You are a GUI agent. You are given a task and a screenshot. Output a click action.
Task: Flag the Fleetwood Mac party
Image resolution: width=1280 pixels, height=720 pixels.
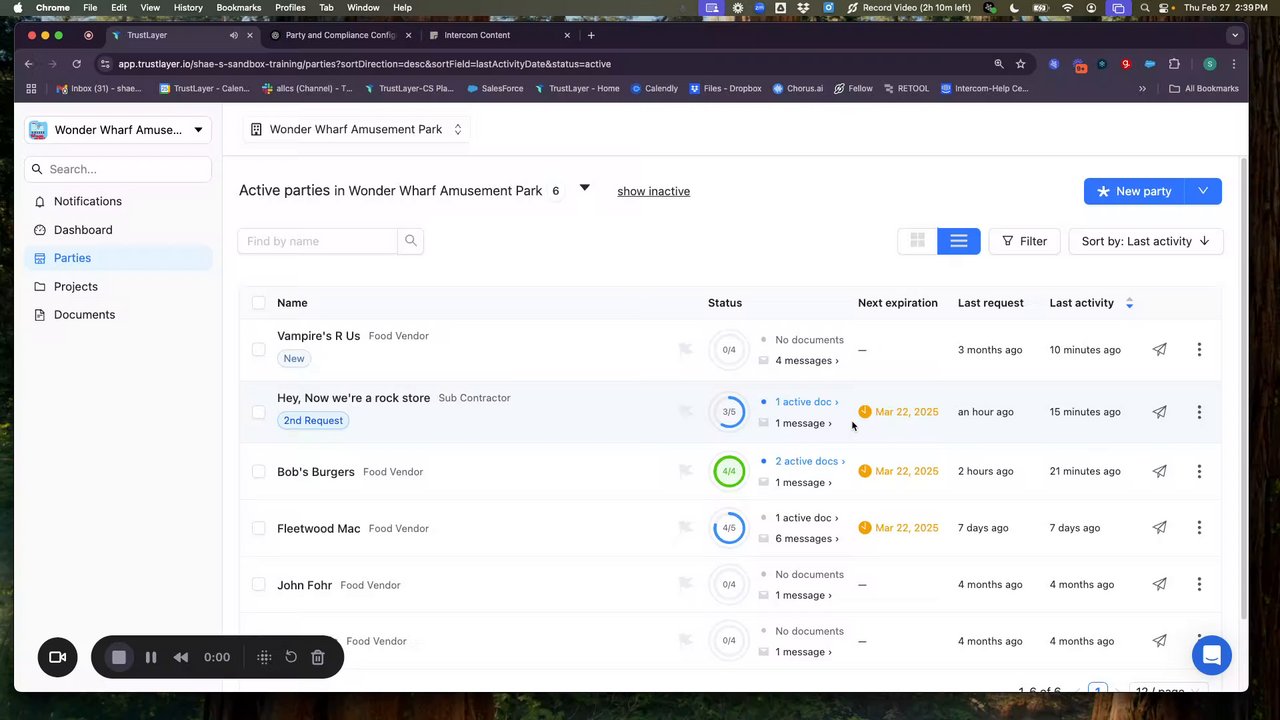(685, 528)
